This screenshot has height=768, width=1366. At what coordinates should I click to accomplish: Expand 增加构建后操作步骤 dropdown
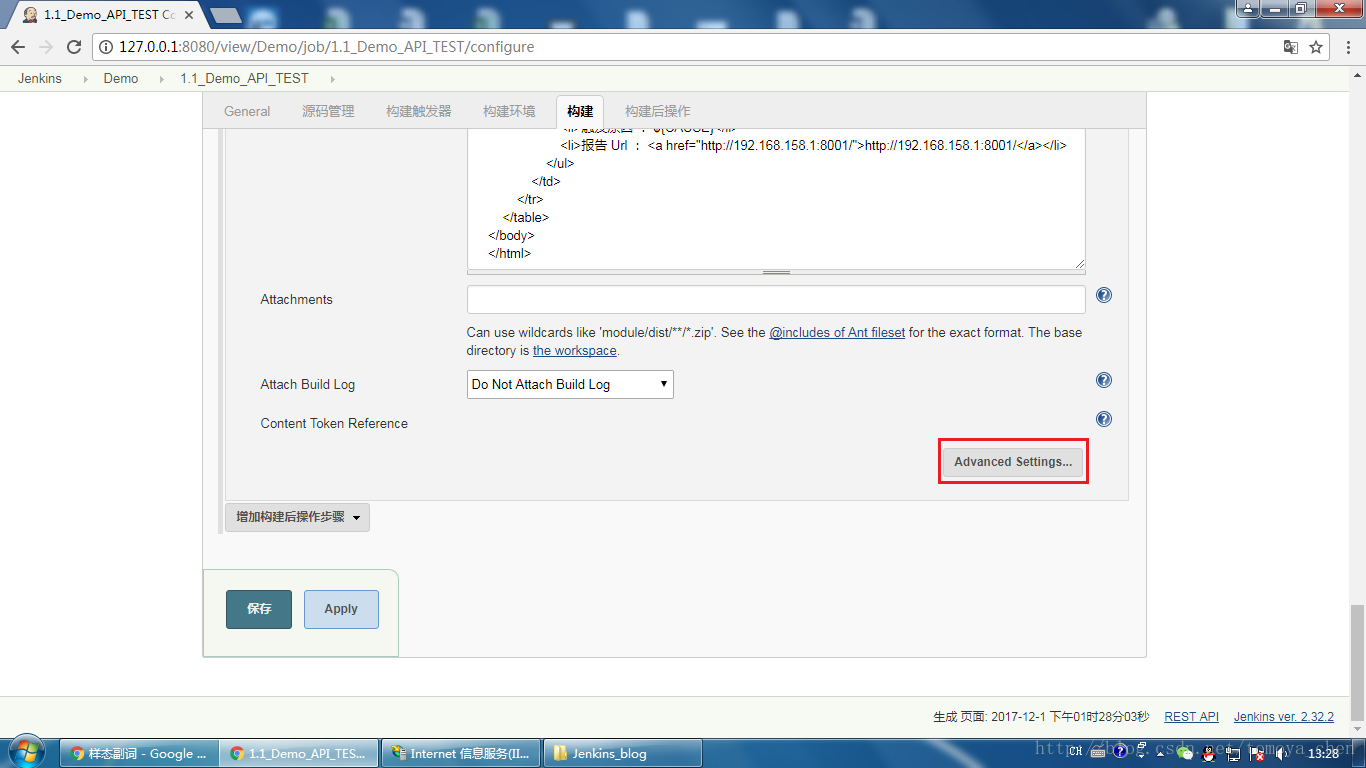tap(297, 517)
